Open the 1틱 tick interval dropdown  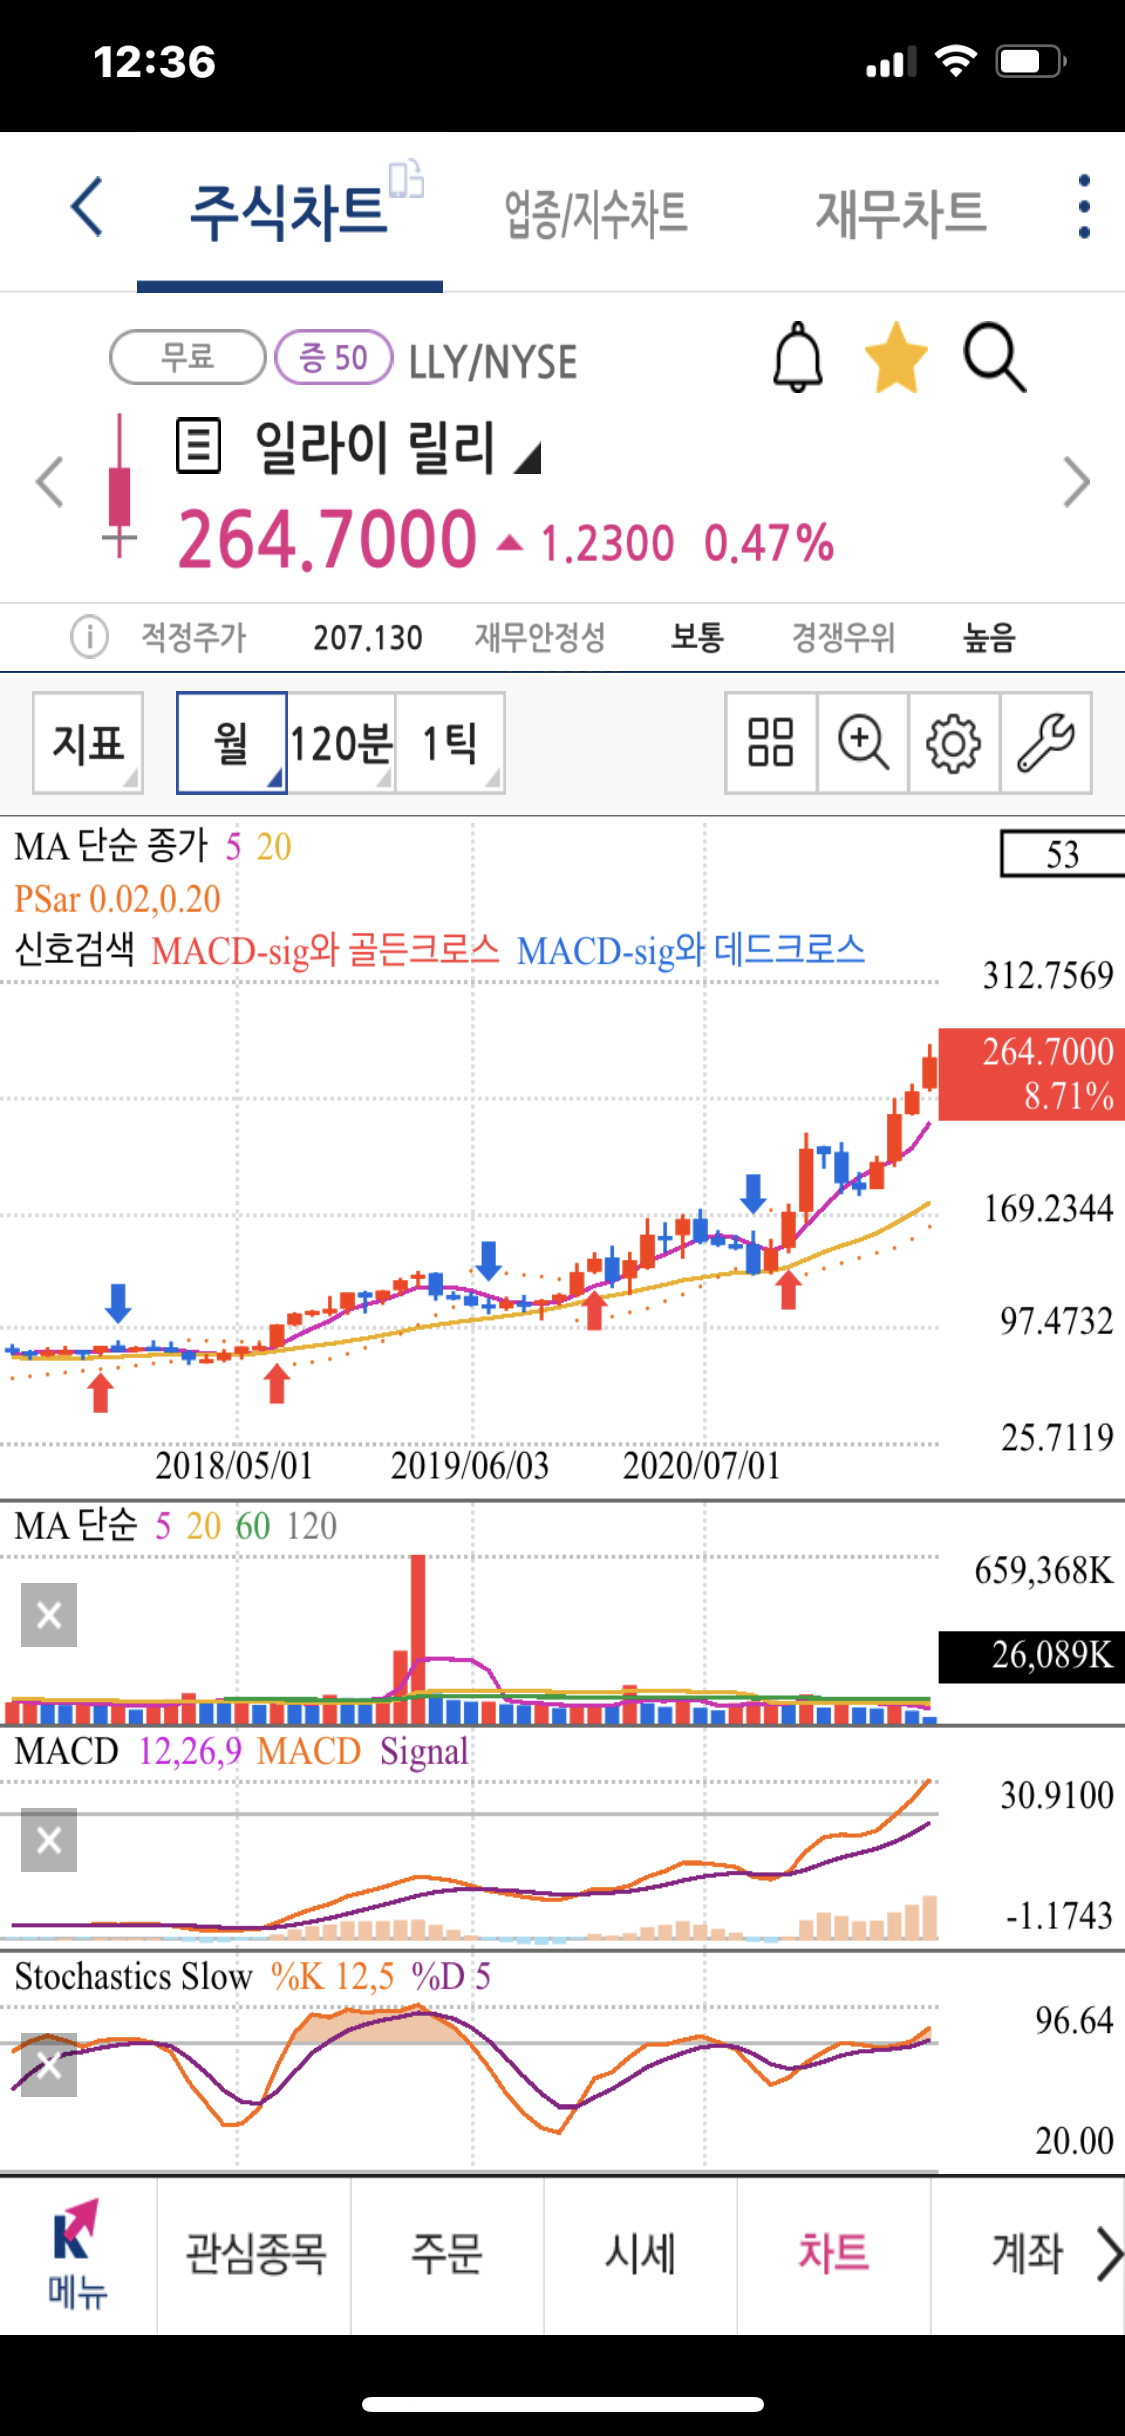[450, 743]
